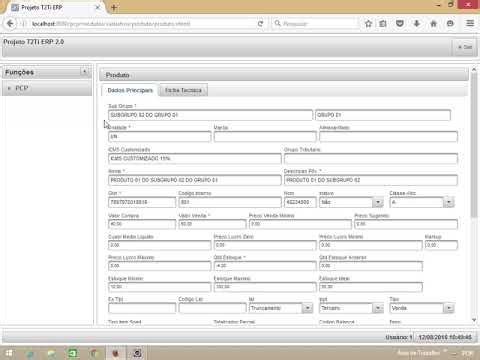Click the Sub Grupo input field
Image resolution: width=480 pixels, height=360 pixels.
pos(210,115)
